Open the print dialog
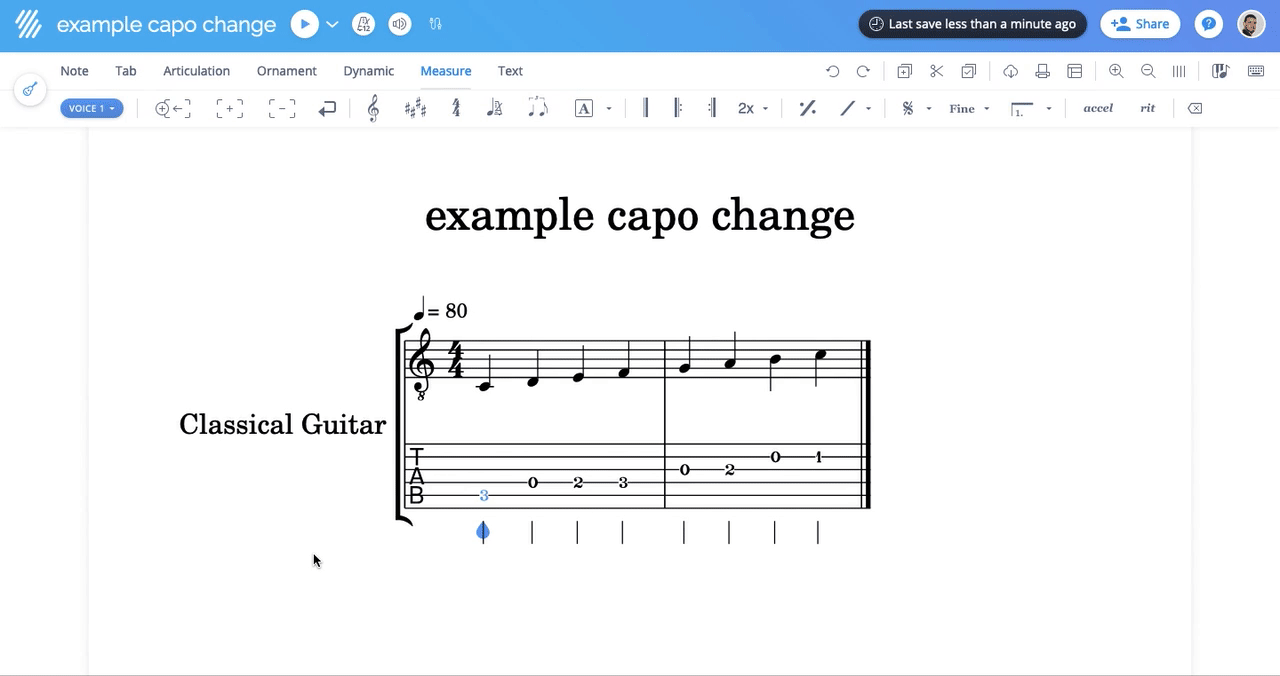 [x=1042, y=71]
